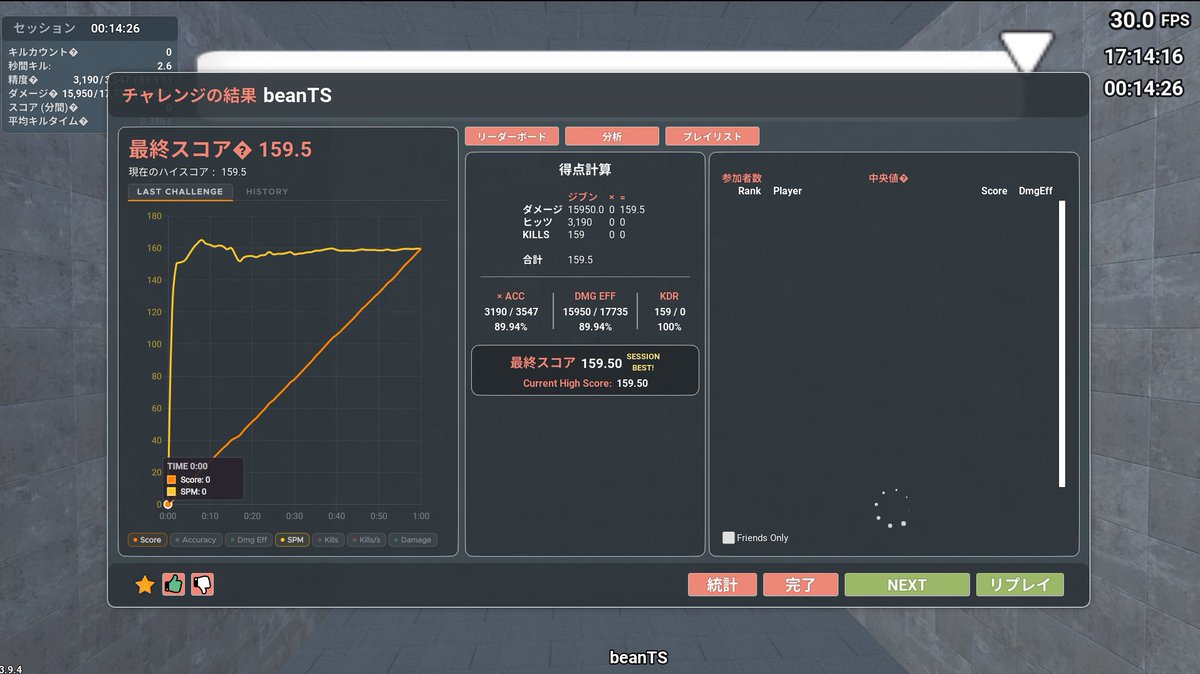The width and height of the screenshot is (1200, 674).
Task: Open the リーダーボード tab
Action: click(512, 136)
